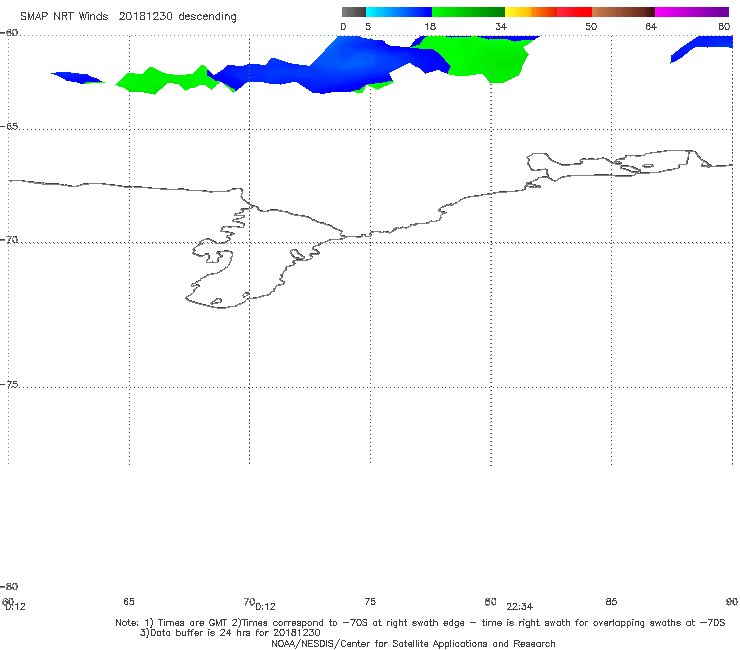Click the latitude label '-75'
Viewport: 740px width, 650px height.
click(9, 384)
